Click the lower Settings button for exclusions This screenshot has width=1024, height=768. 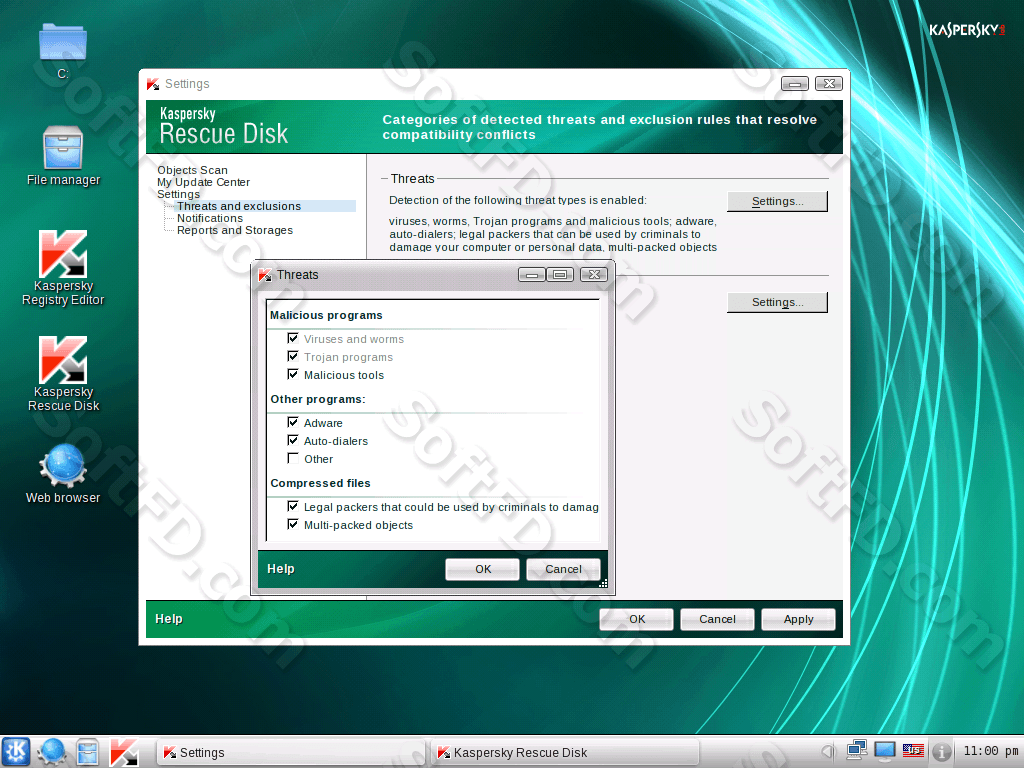pos(777,302)
